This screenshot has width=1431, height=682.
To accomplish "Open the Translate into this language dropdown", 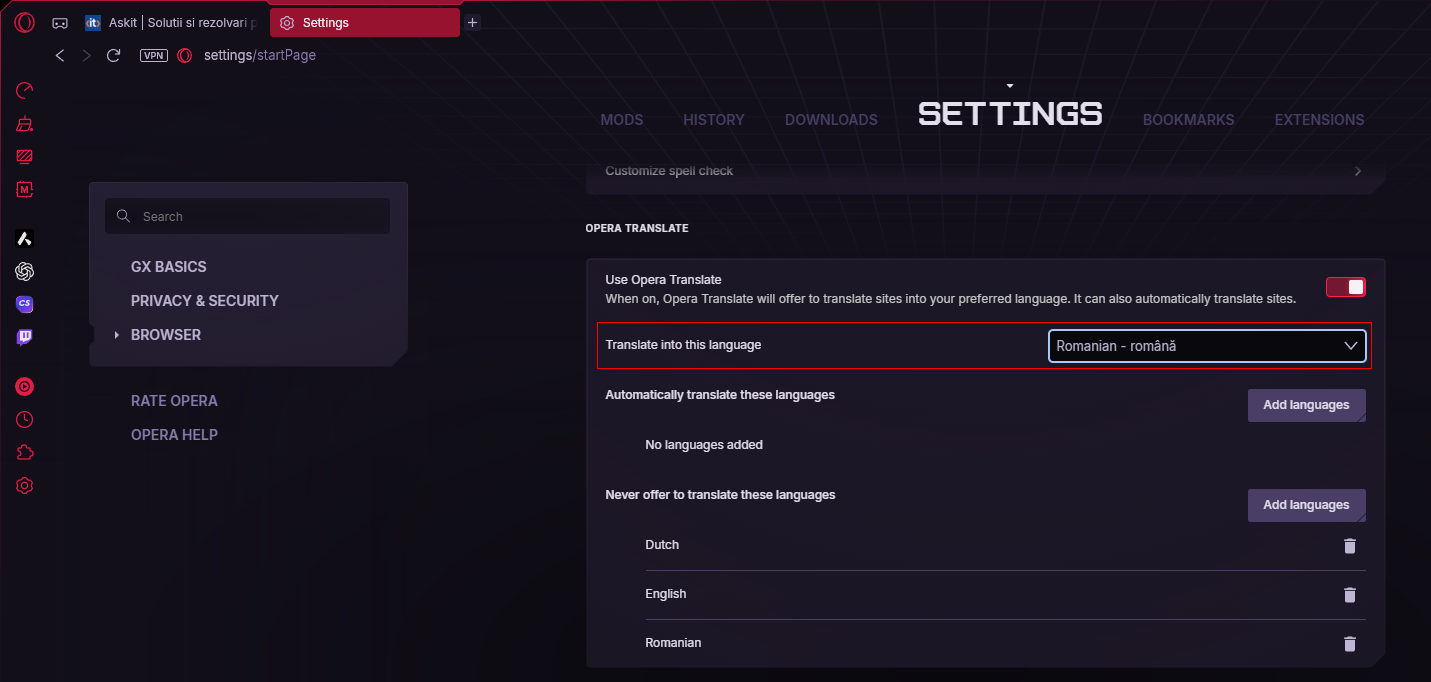I will [1206, 346].
